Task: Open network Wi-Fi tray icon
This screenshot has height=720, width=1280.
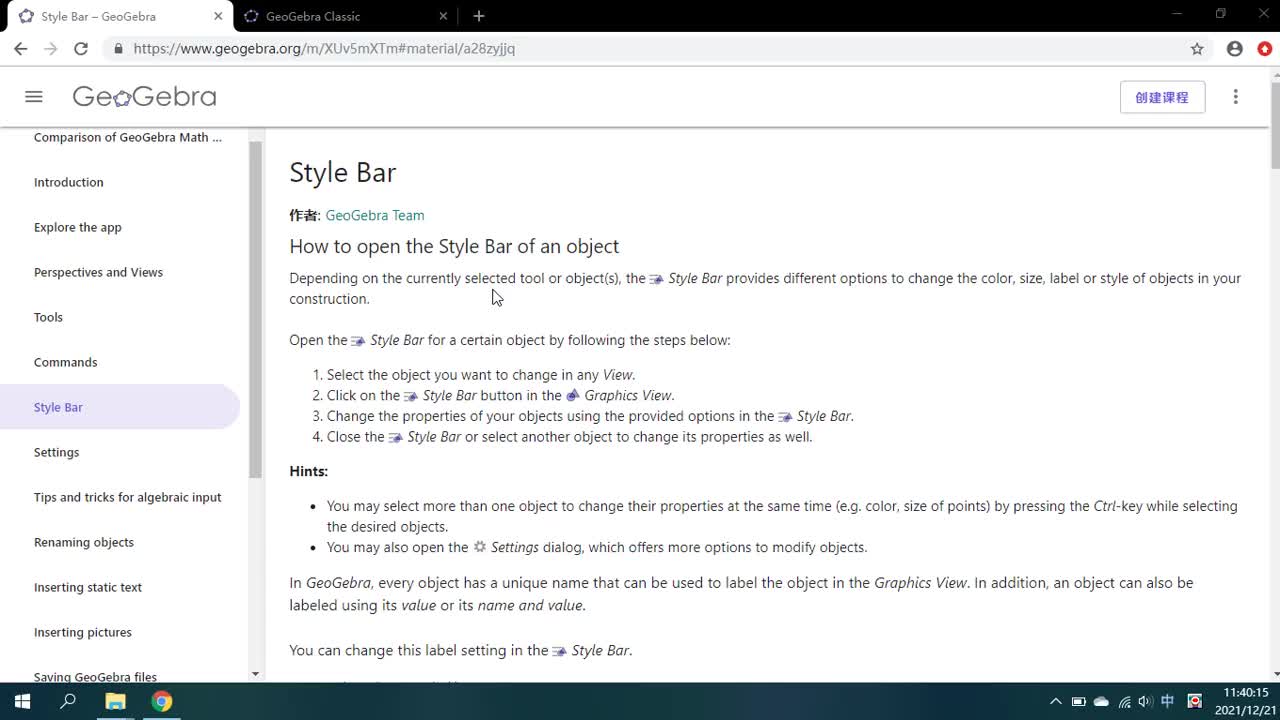Action: pyautogui.click(x=1124, y=702)
